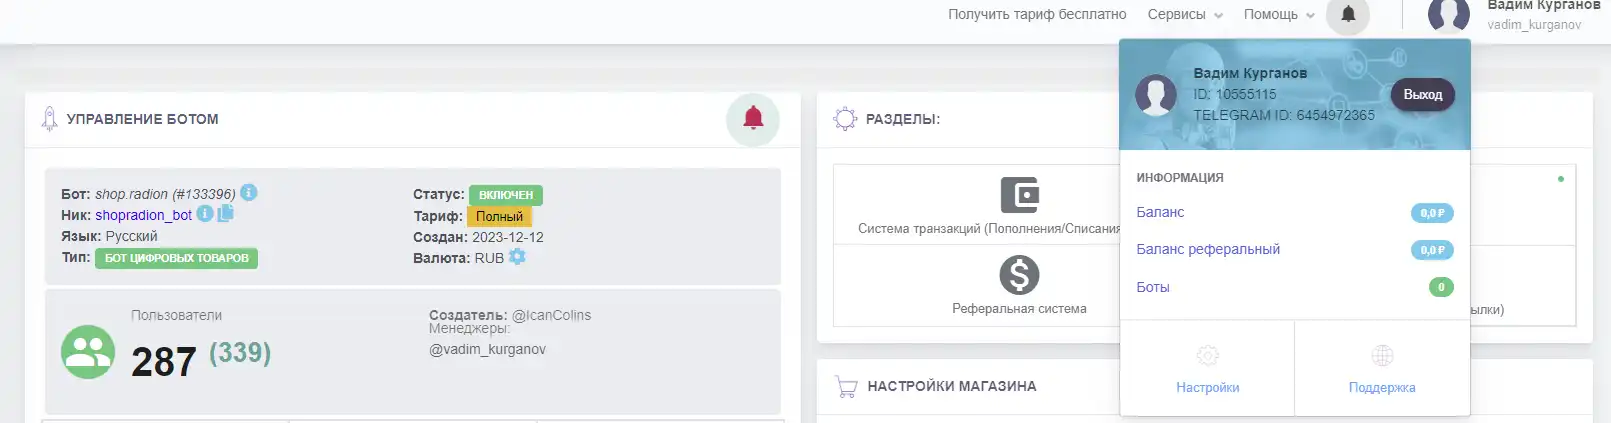Open Настройки in the profile dropdown
The width and height of the screenshot is (1611, 423).
1207,388
